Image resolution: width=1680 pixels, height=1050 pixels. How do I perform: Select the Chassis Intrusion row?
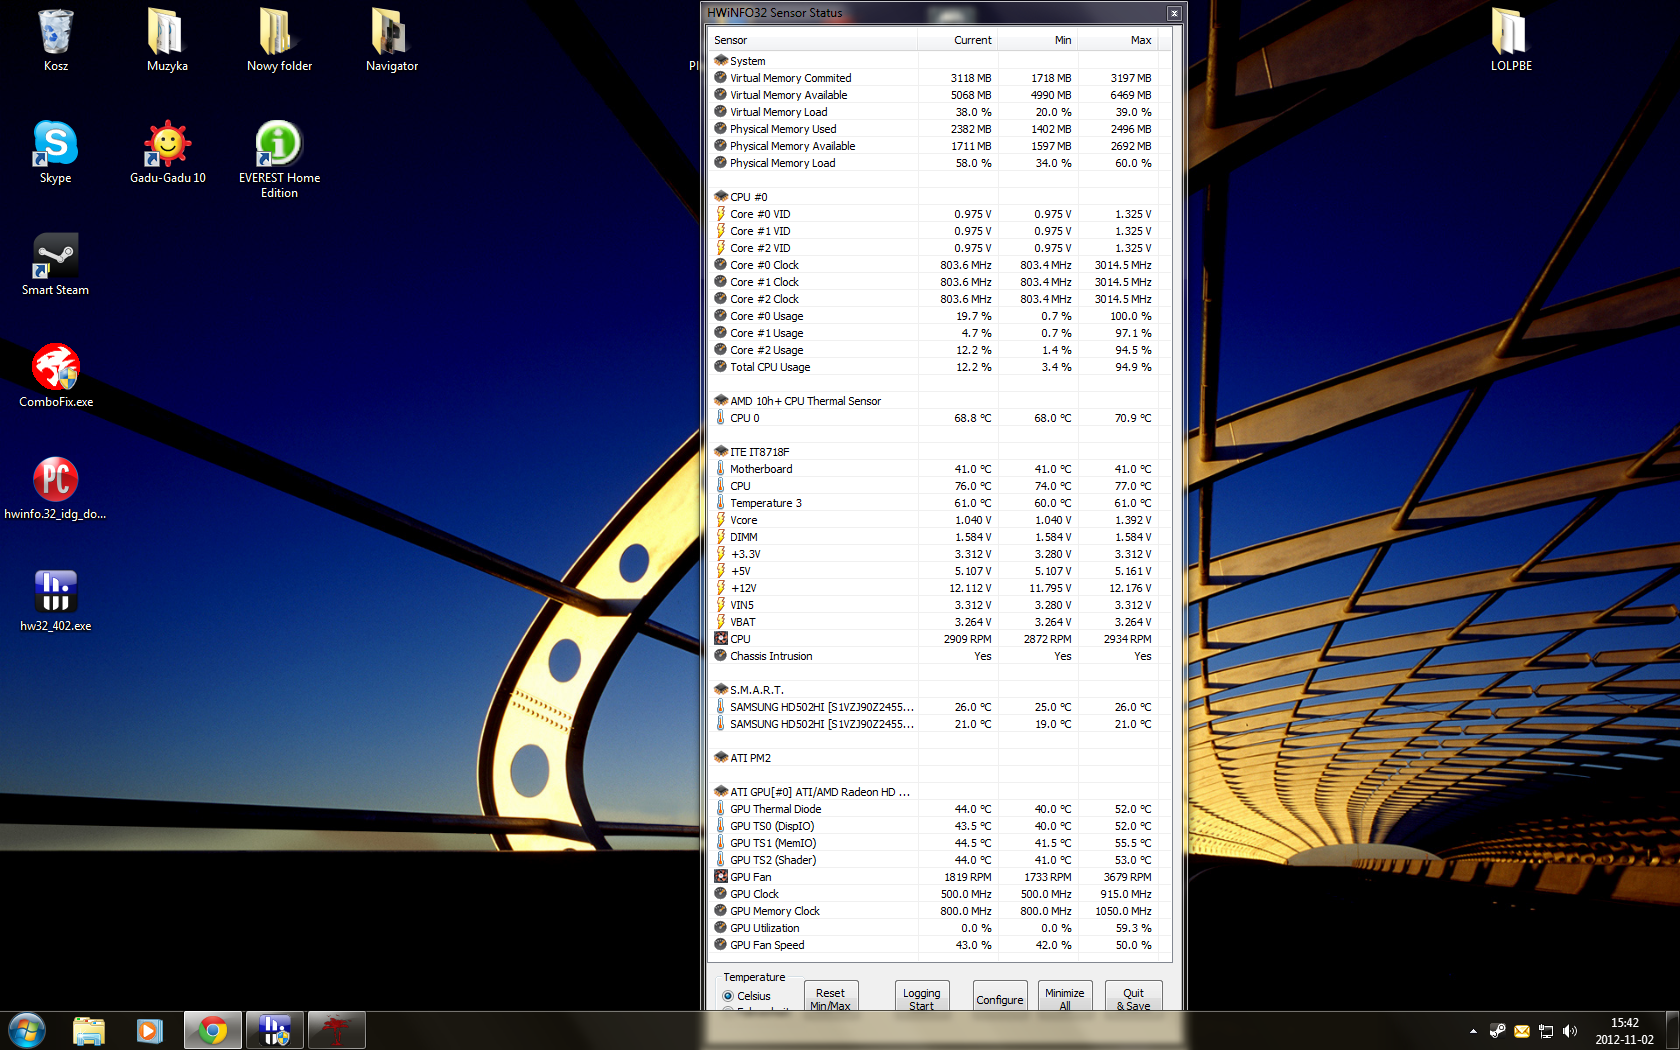pyautogui.click(x=934, y=656)
